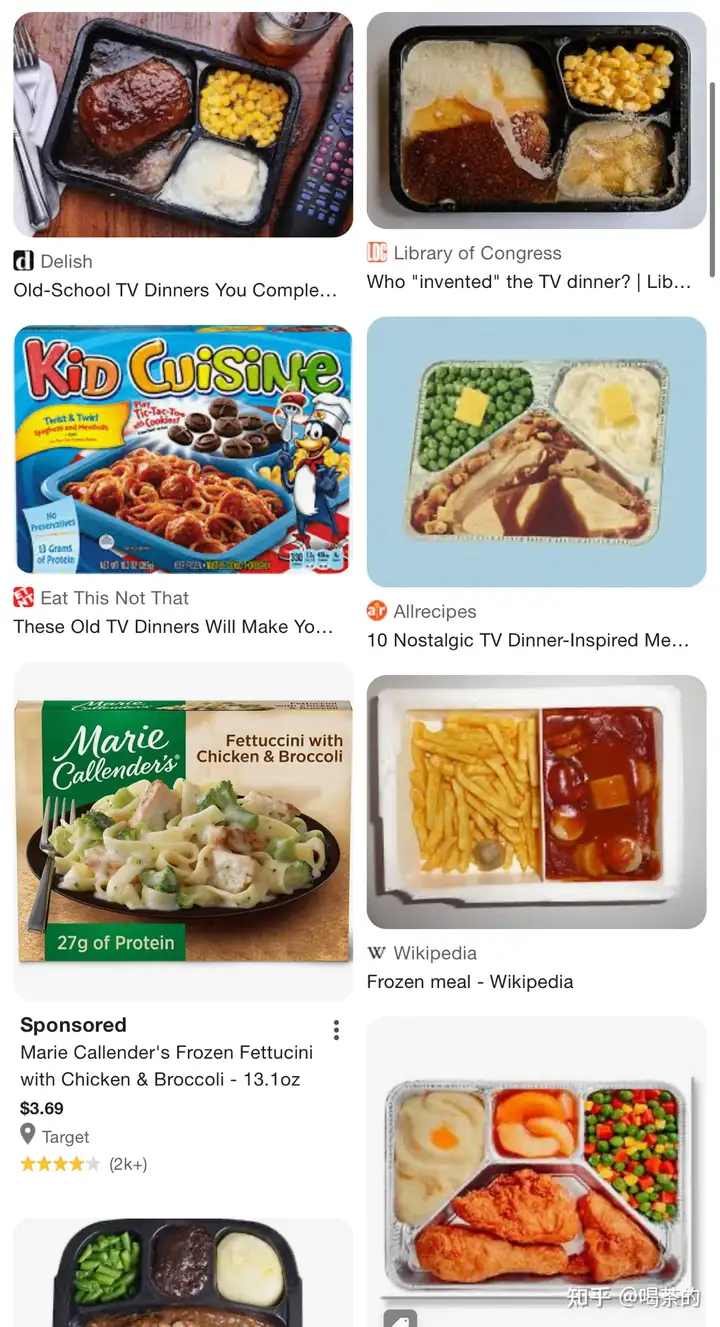Tap the Library of Congress logo icon
This screenshot has height=1327, width=720.
point(377,253)
